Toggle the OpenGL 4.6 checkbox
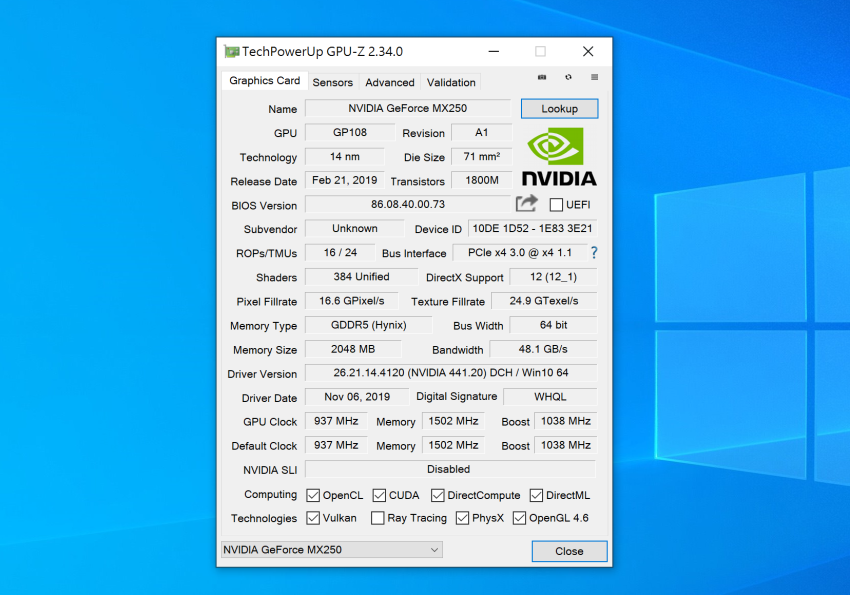This screenshot has height=595, width=850. [x=519, y=518]
